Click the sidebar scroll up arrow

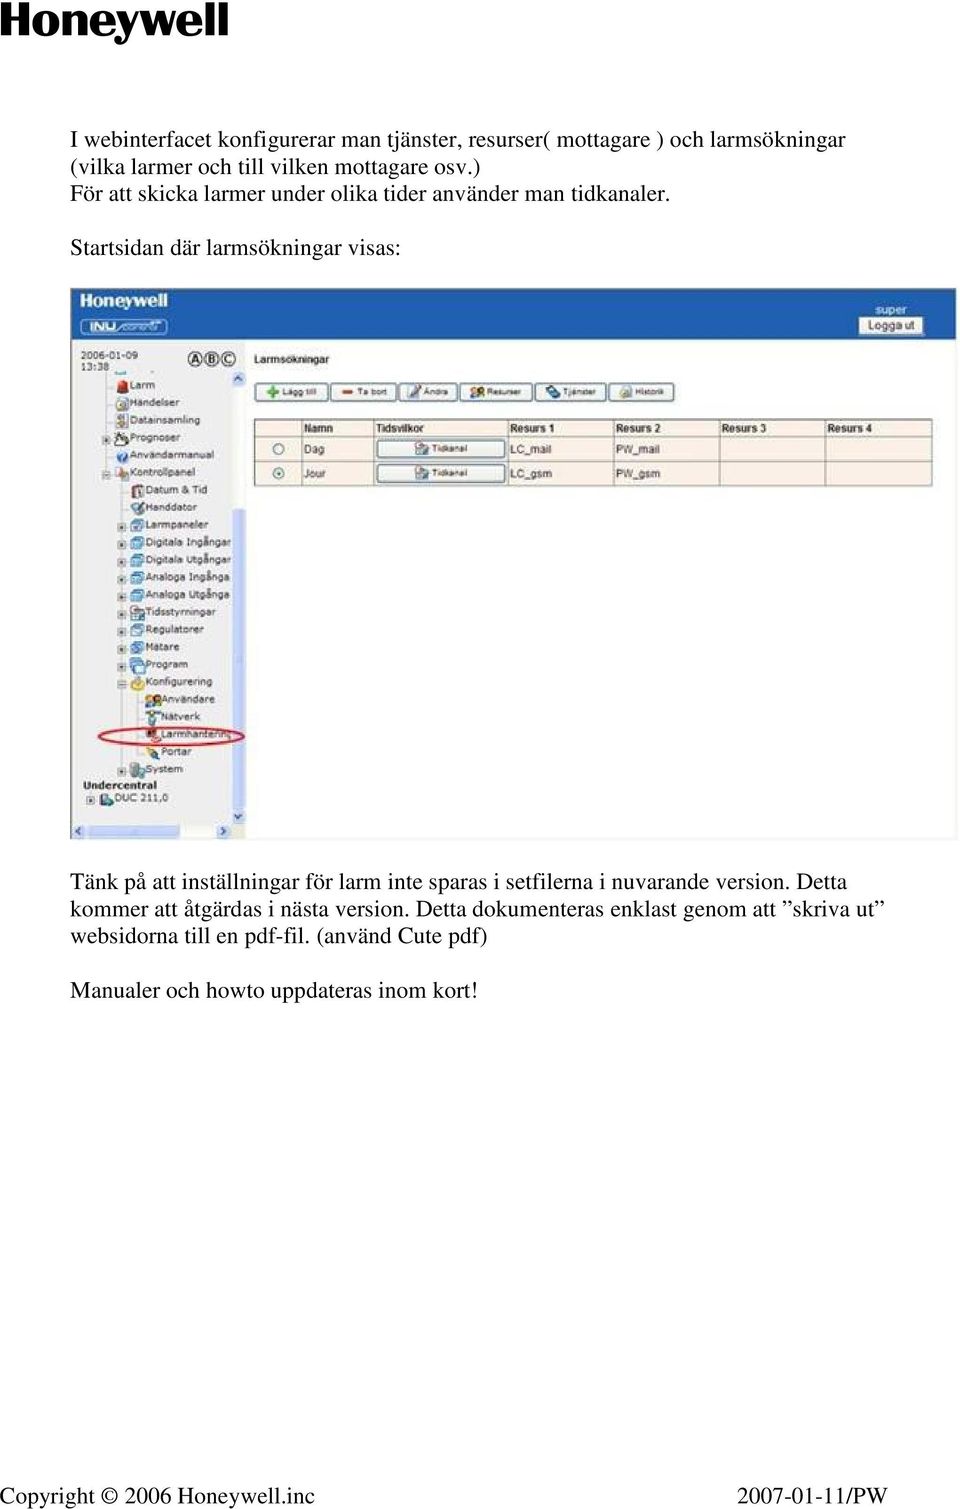(238, 379)
